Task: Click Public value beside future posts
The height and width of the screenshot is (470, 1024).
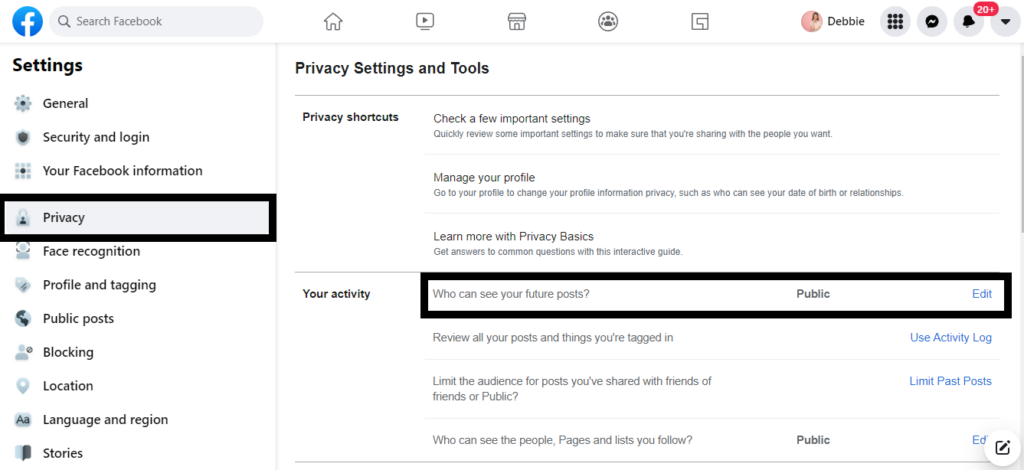Action: click(x=813, y=294)
